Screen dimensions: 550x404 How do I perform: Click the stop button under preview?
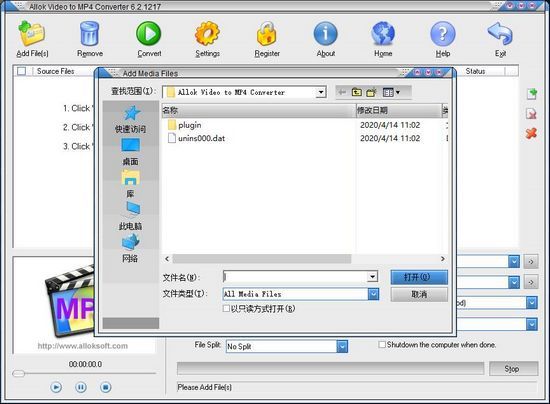(106, 387)
